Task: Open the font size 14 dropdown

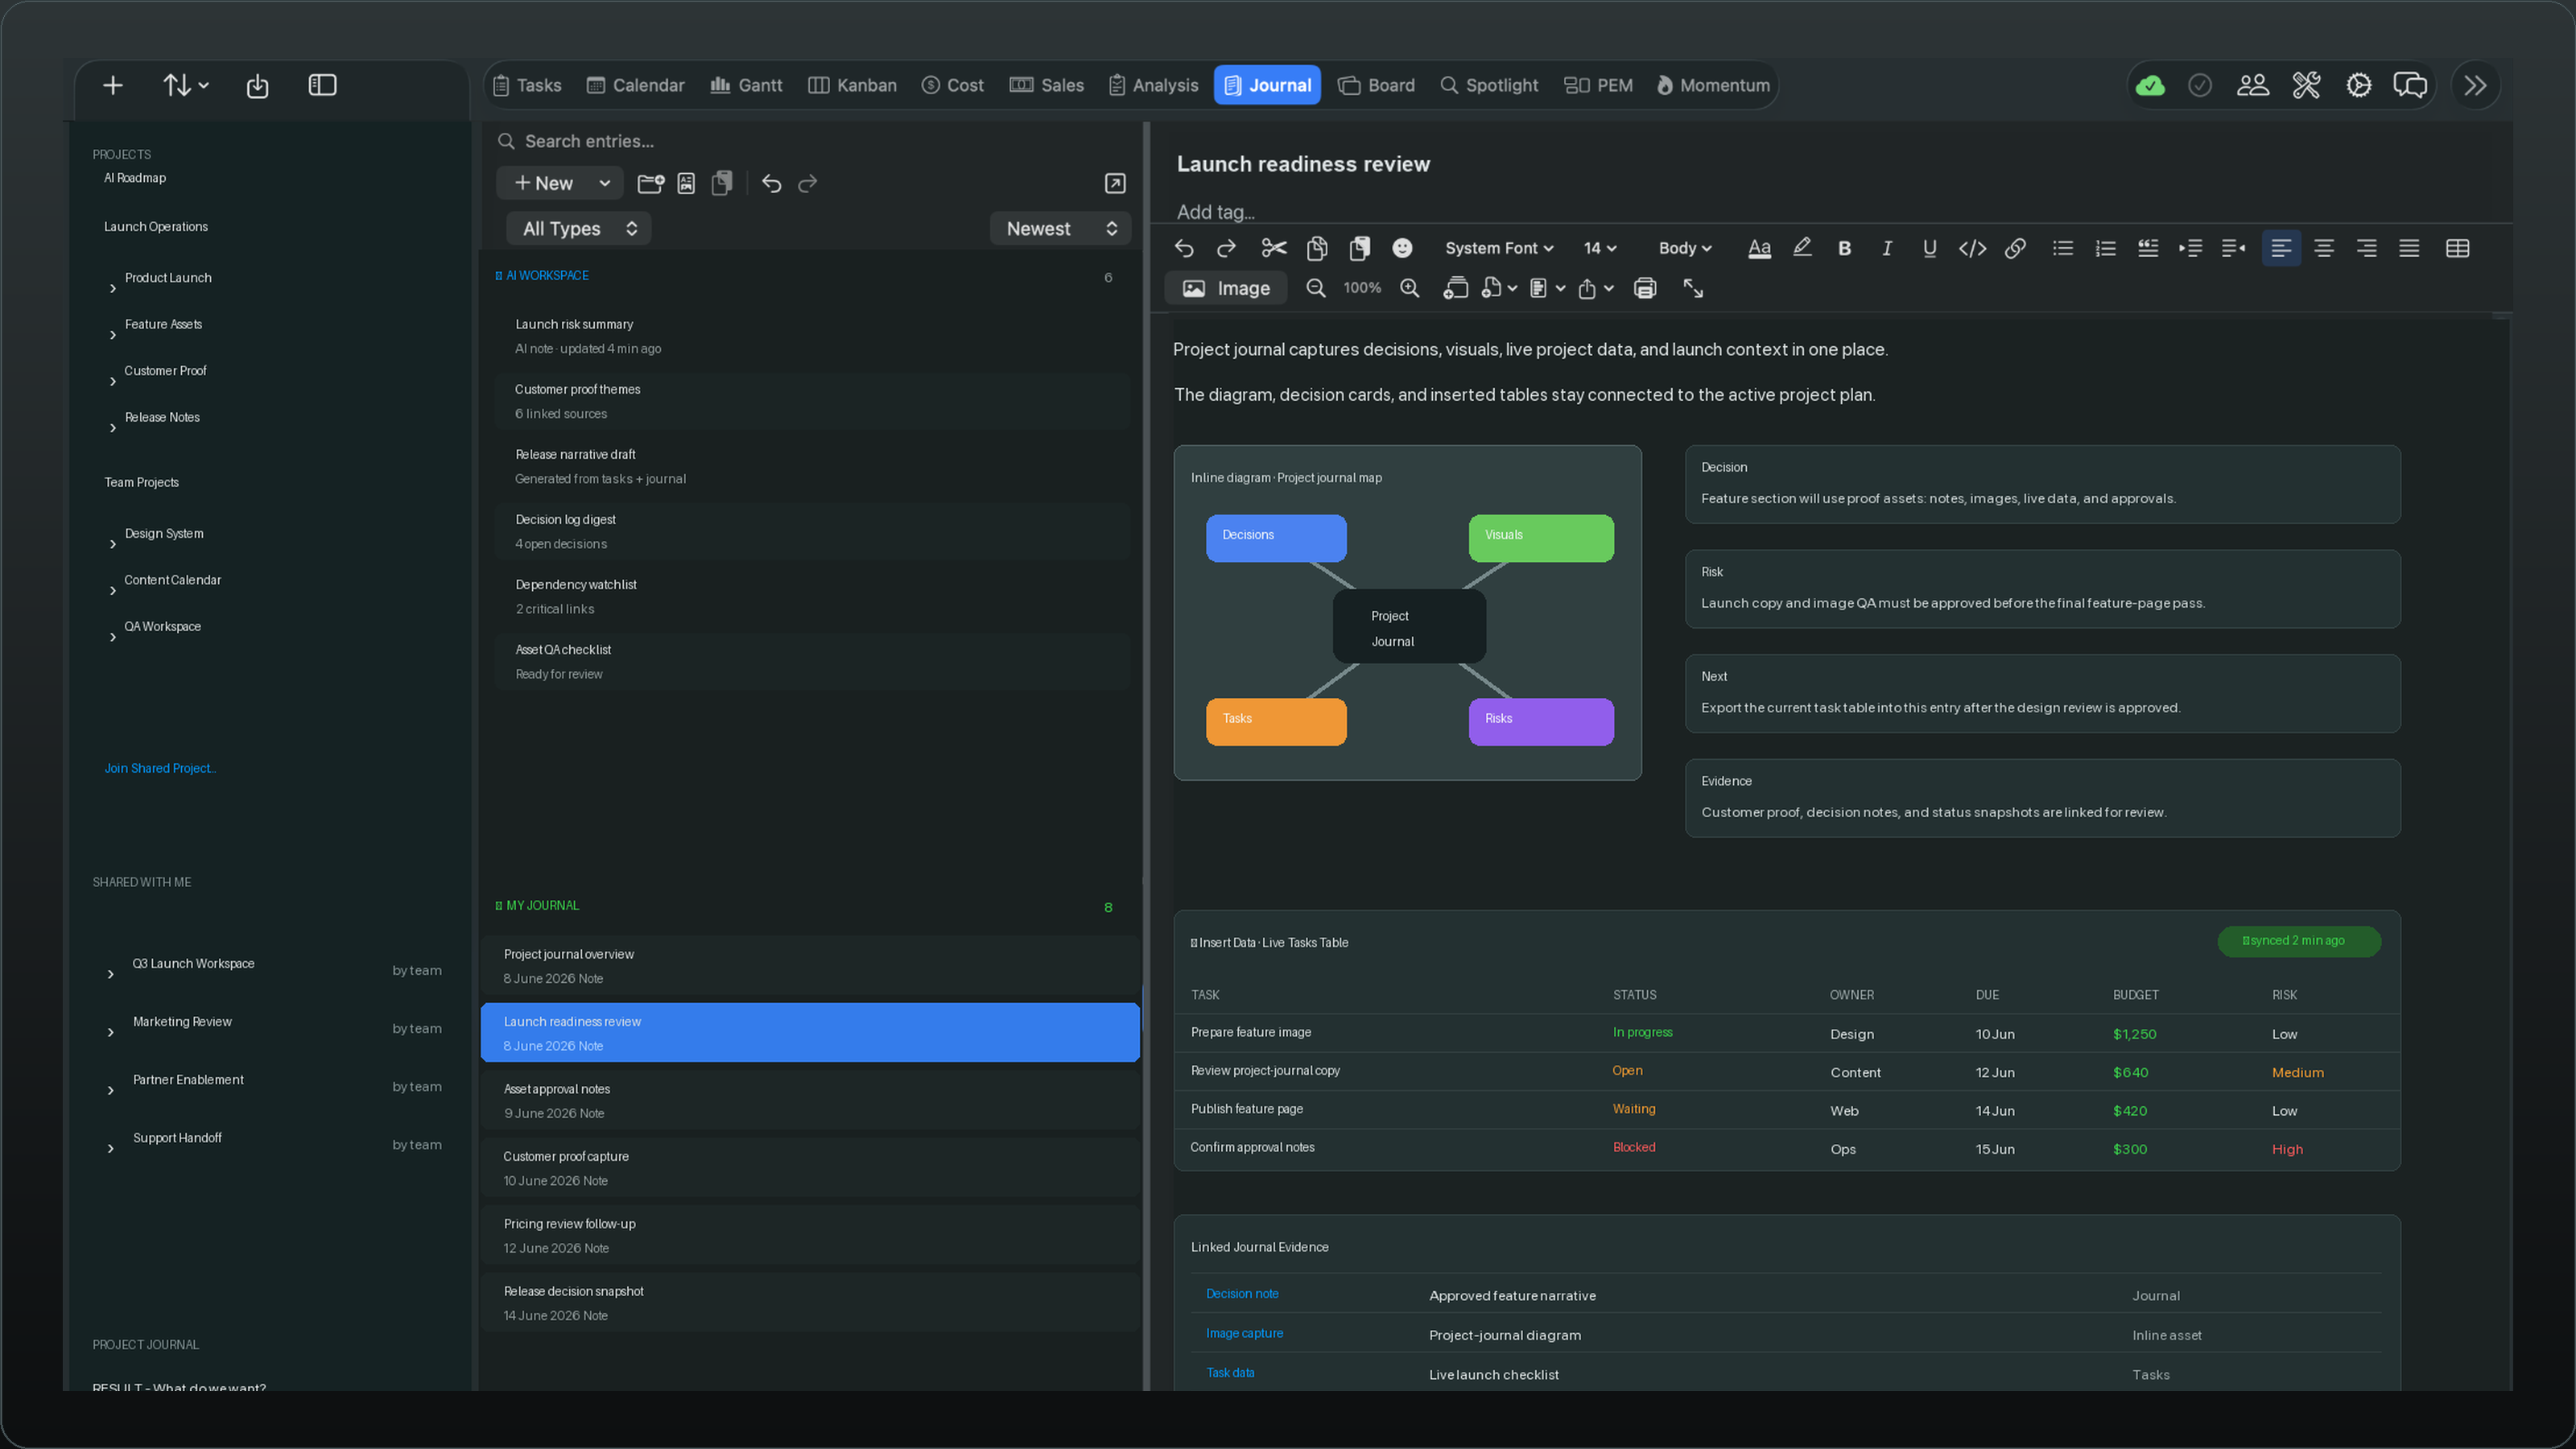Action: coord(1600,248)
